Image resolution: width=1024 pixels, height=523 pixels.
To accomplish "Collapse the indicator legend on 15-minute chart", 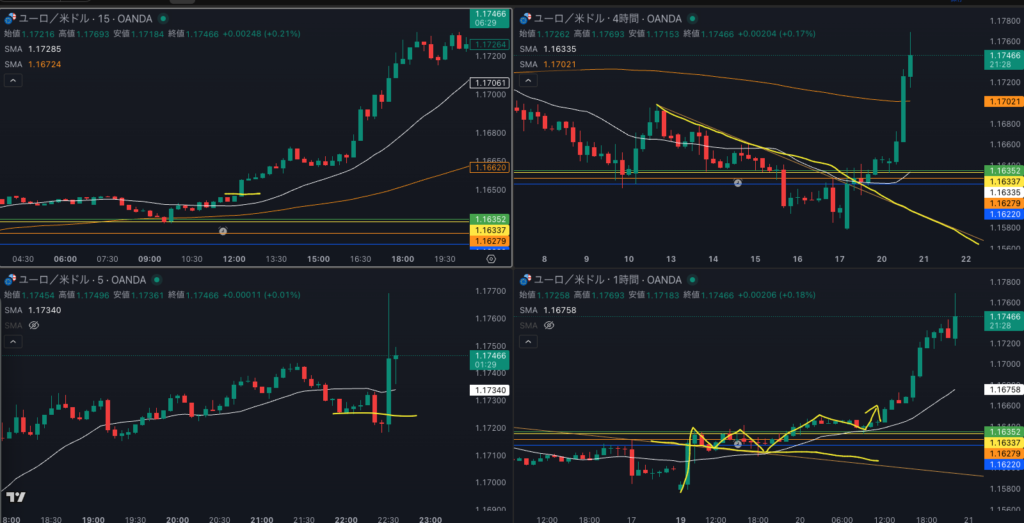I will click(14, 82).
